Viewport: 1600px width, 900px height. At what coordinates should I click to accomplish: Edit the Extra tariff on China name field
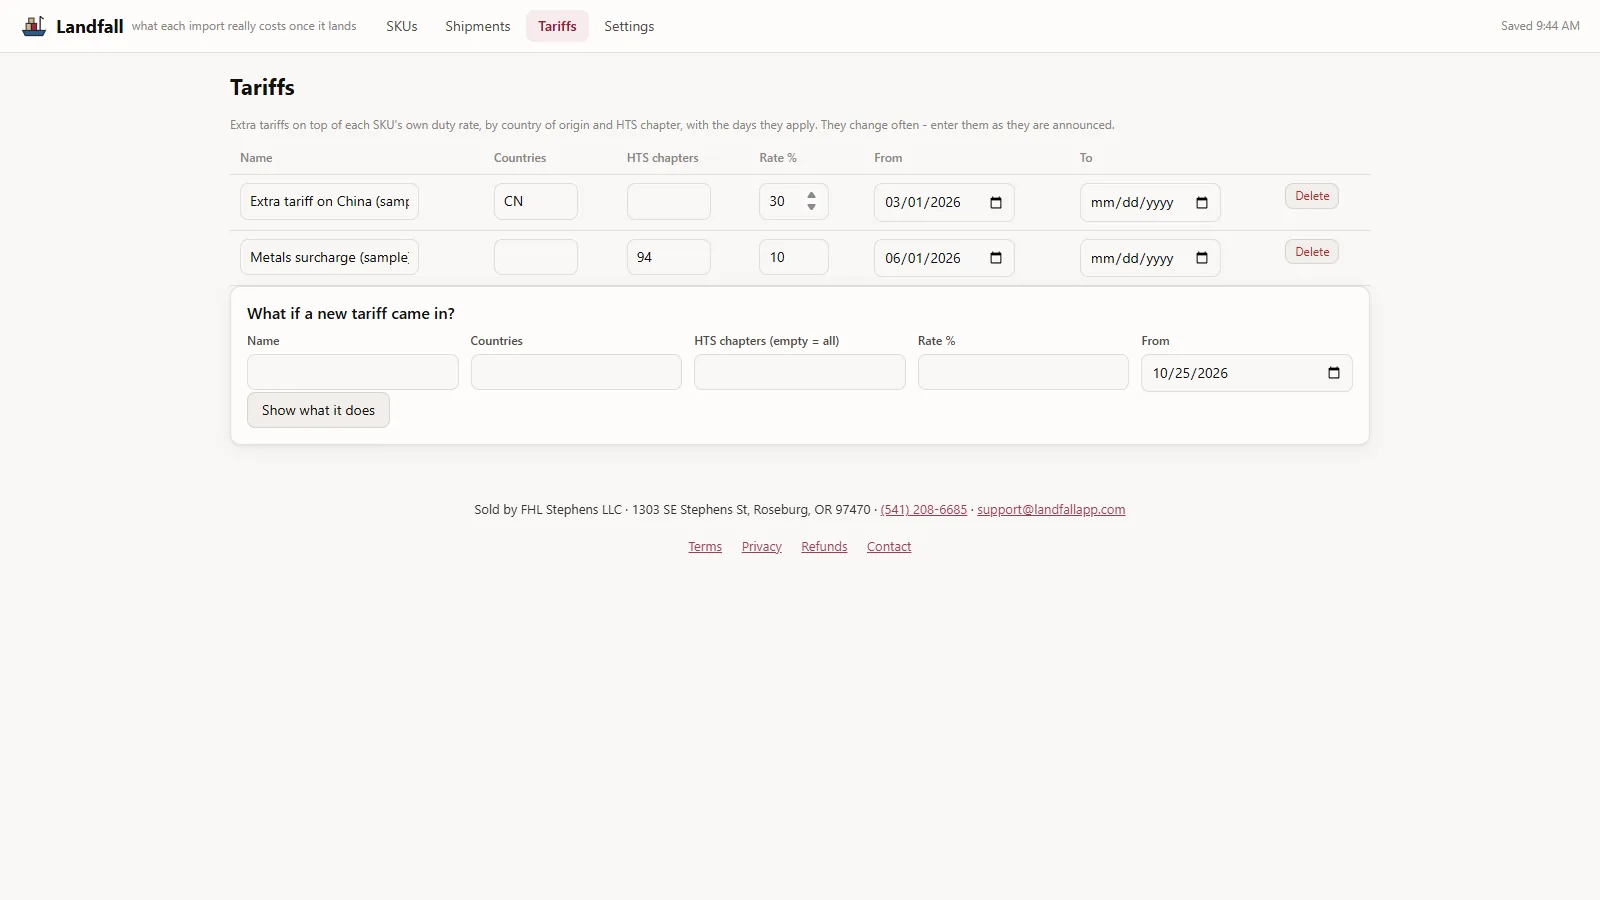pyautogui.click(x=329, y=201)
